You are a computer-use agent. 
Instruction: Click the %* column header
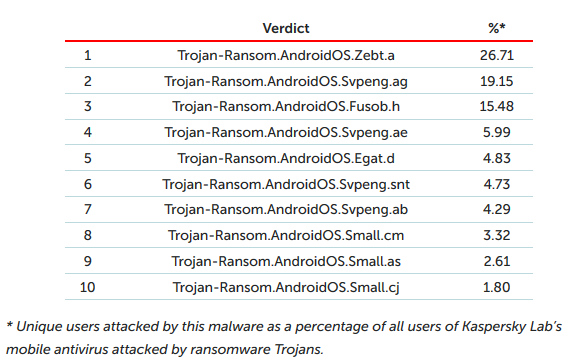tap(497, 28)
